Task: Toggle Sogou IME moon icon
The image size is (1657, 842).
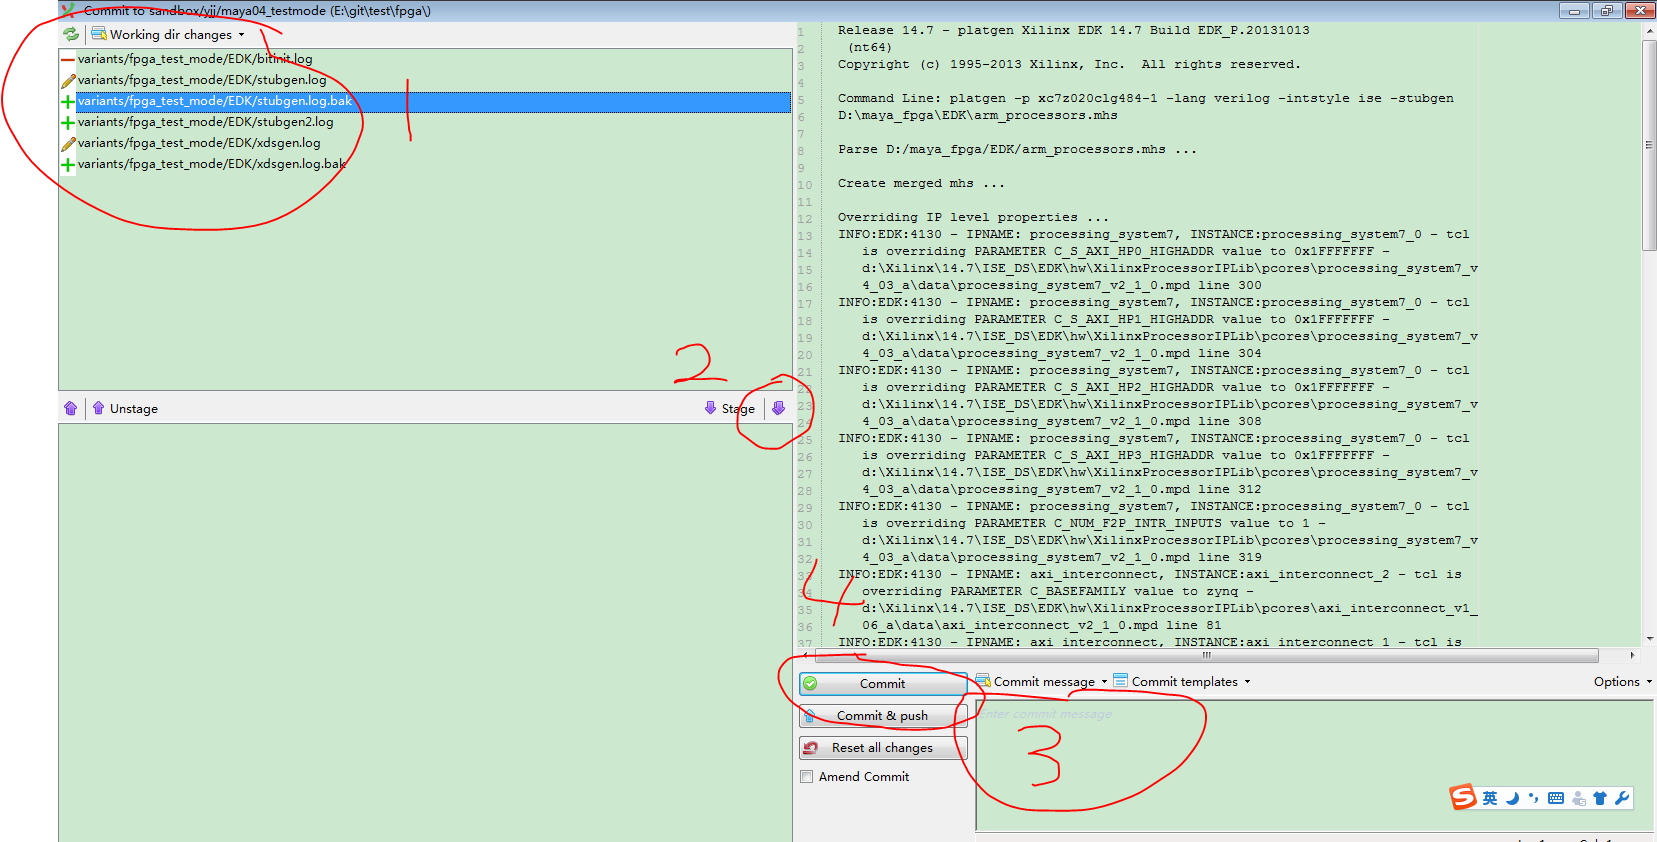Action: coord(1512,798)
